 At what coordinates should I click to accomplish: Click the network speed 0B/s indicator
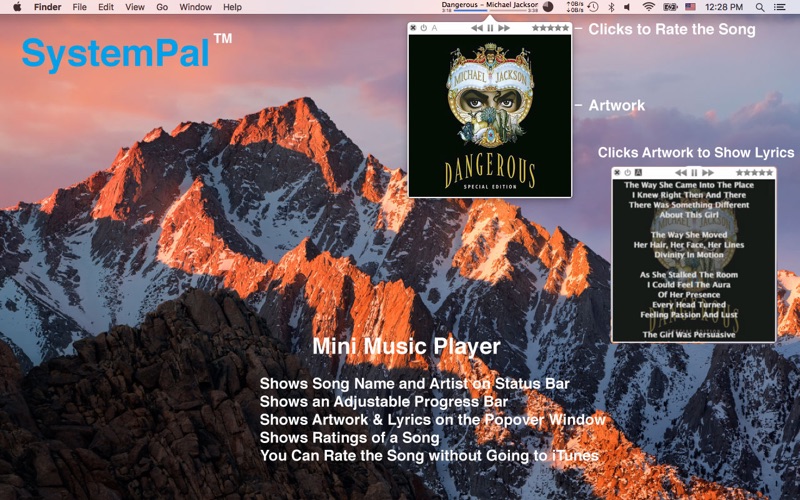click(575, 7)
